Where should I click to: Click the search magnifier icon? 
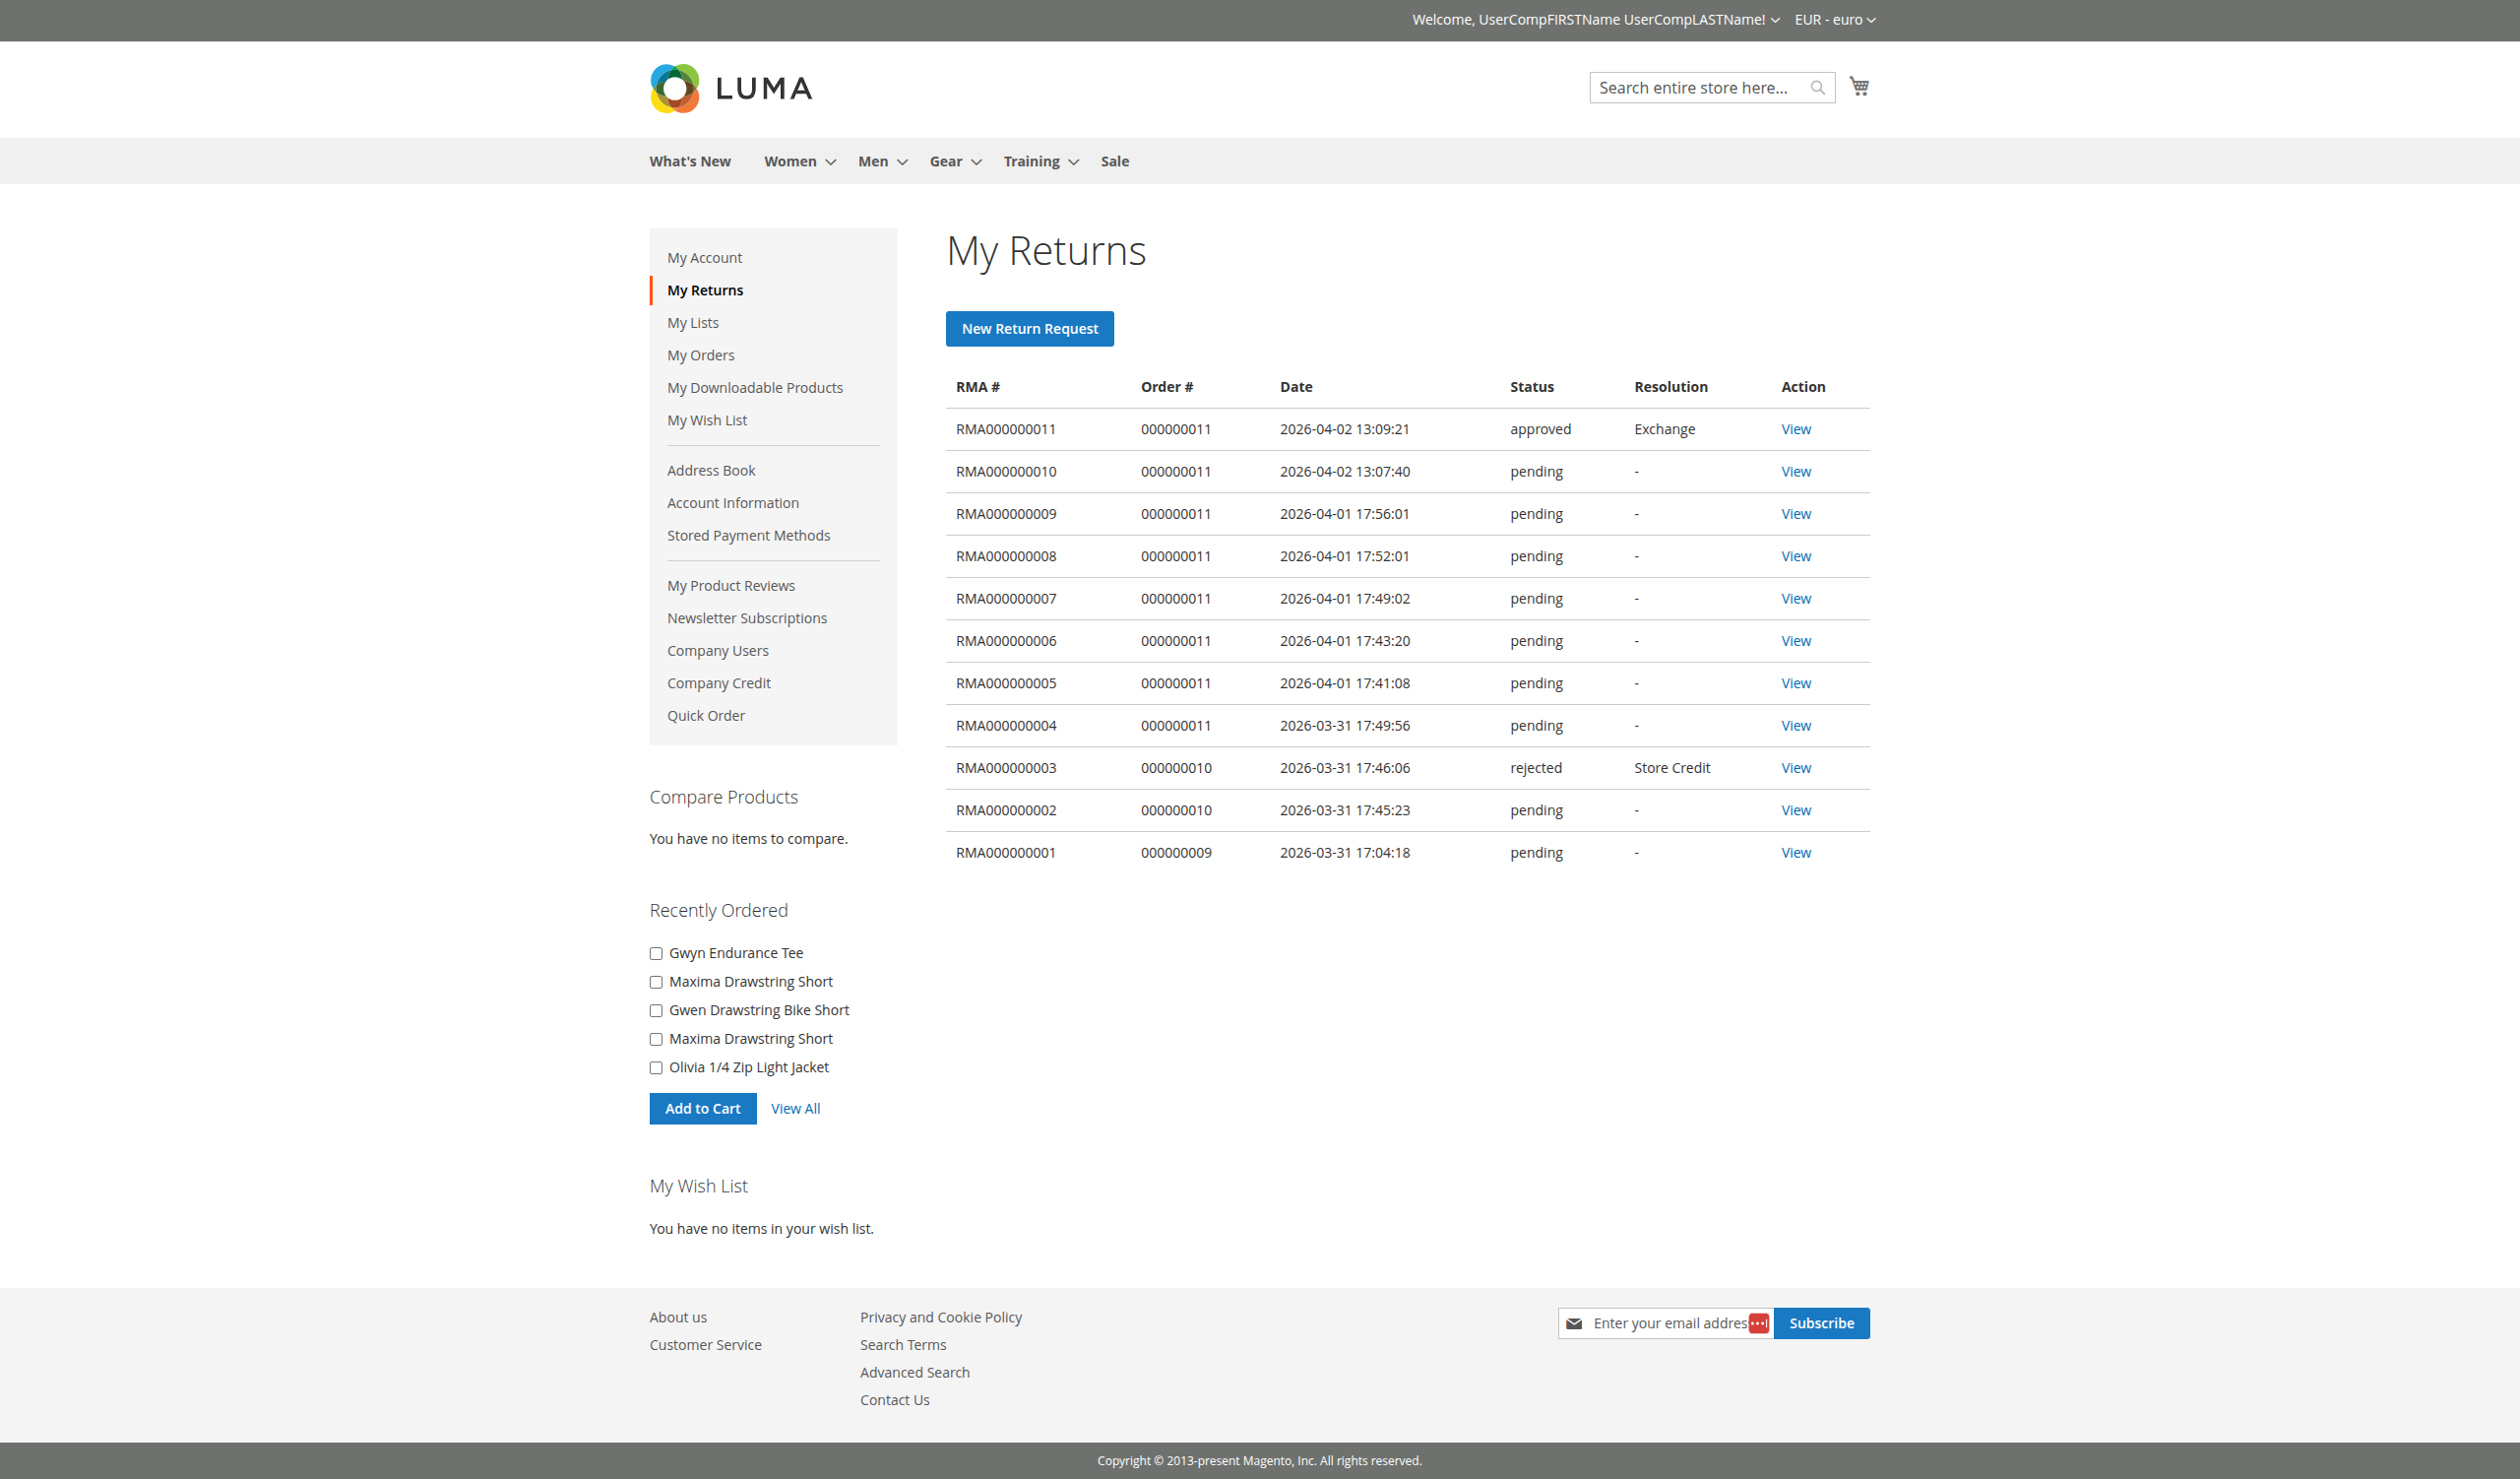click(x=1817, y=88)
